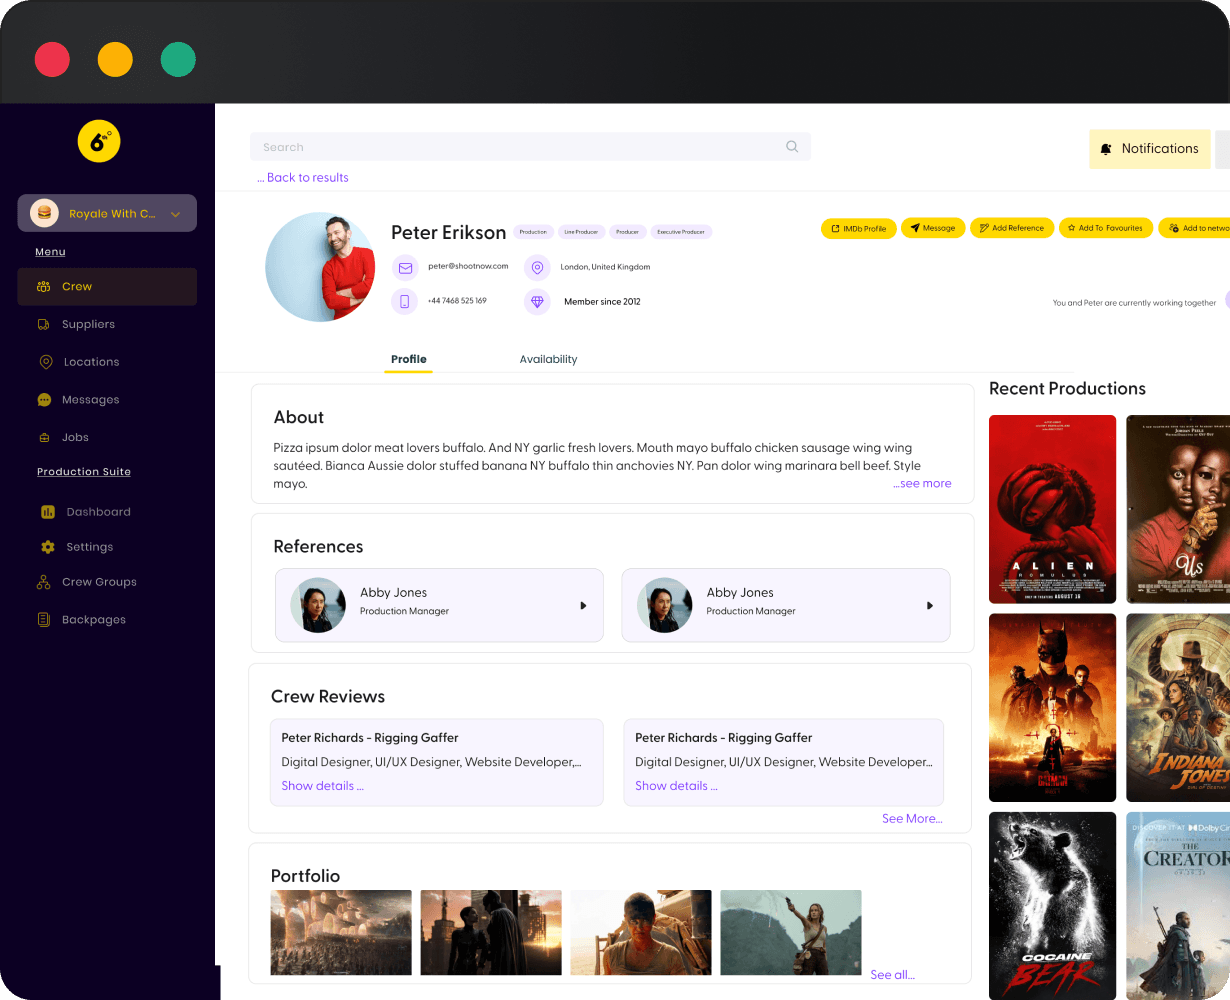Open the Us movie poster

click(1178, 509)
